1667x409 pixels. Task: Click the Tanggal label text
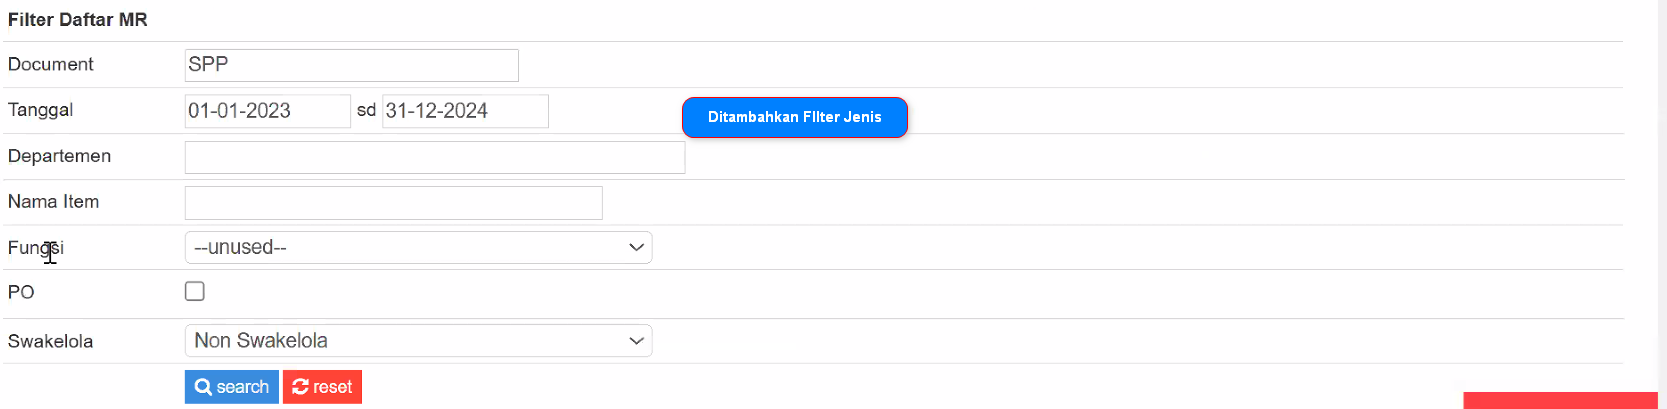pos(41,110)
